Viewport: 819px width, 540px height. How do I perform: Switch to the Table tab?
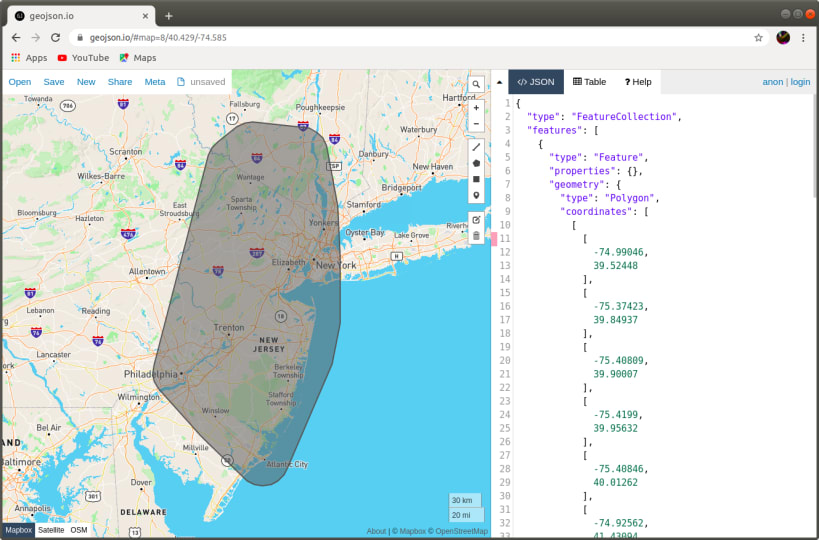pos(589,82)
